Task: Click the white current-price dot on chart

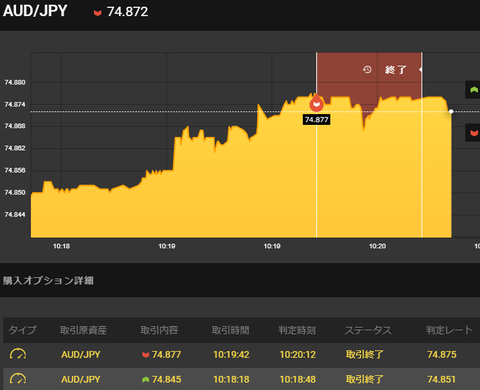Action: click(451, 111)
